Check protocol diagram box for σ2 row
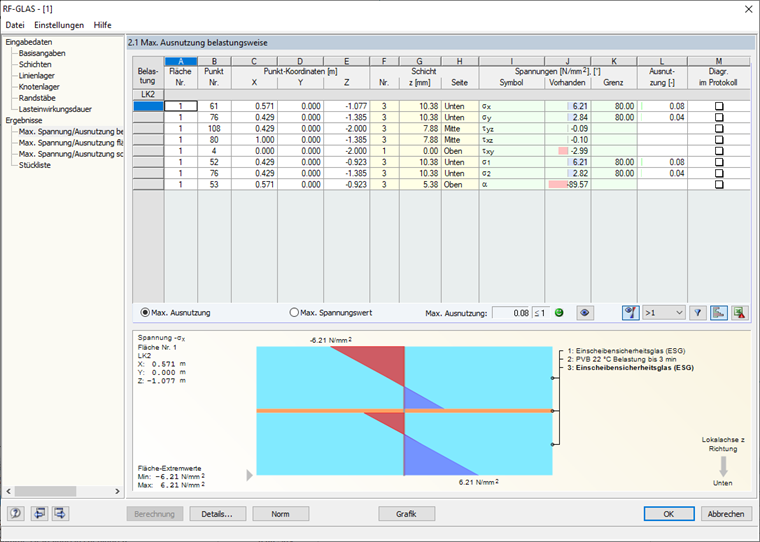This screenshot has height=542, width=760. tap(719, 173)
